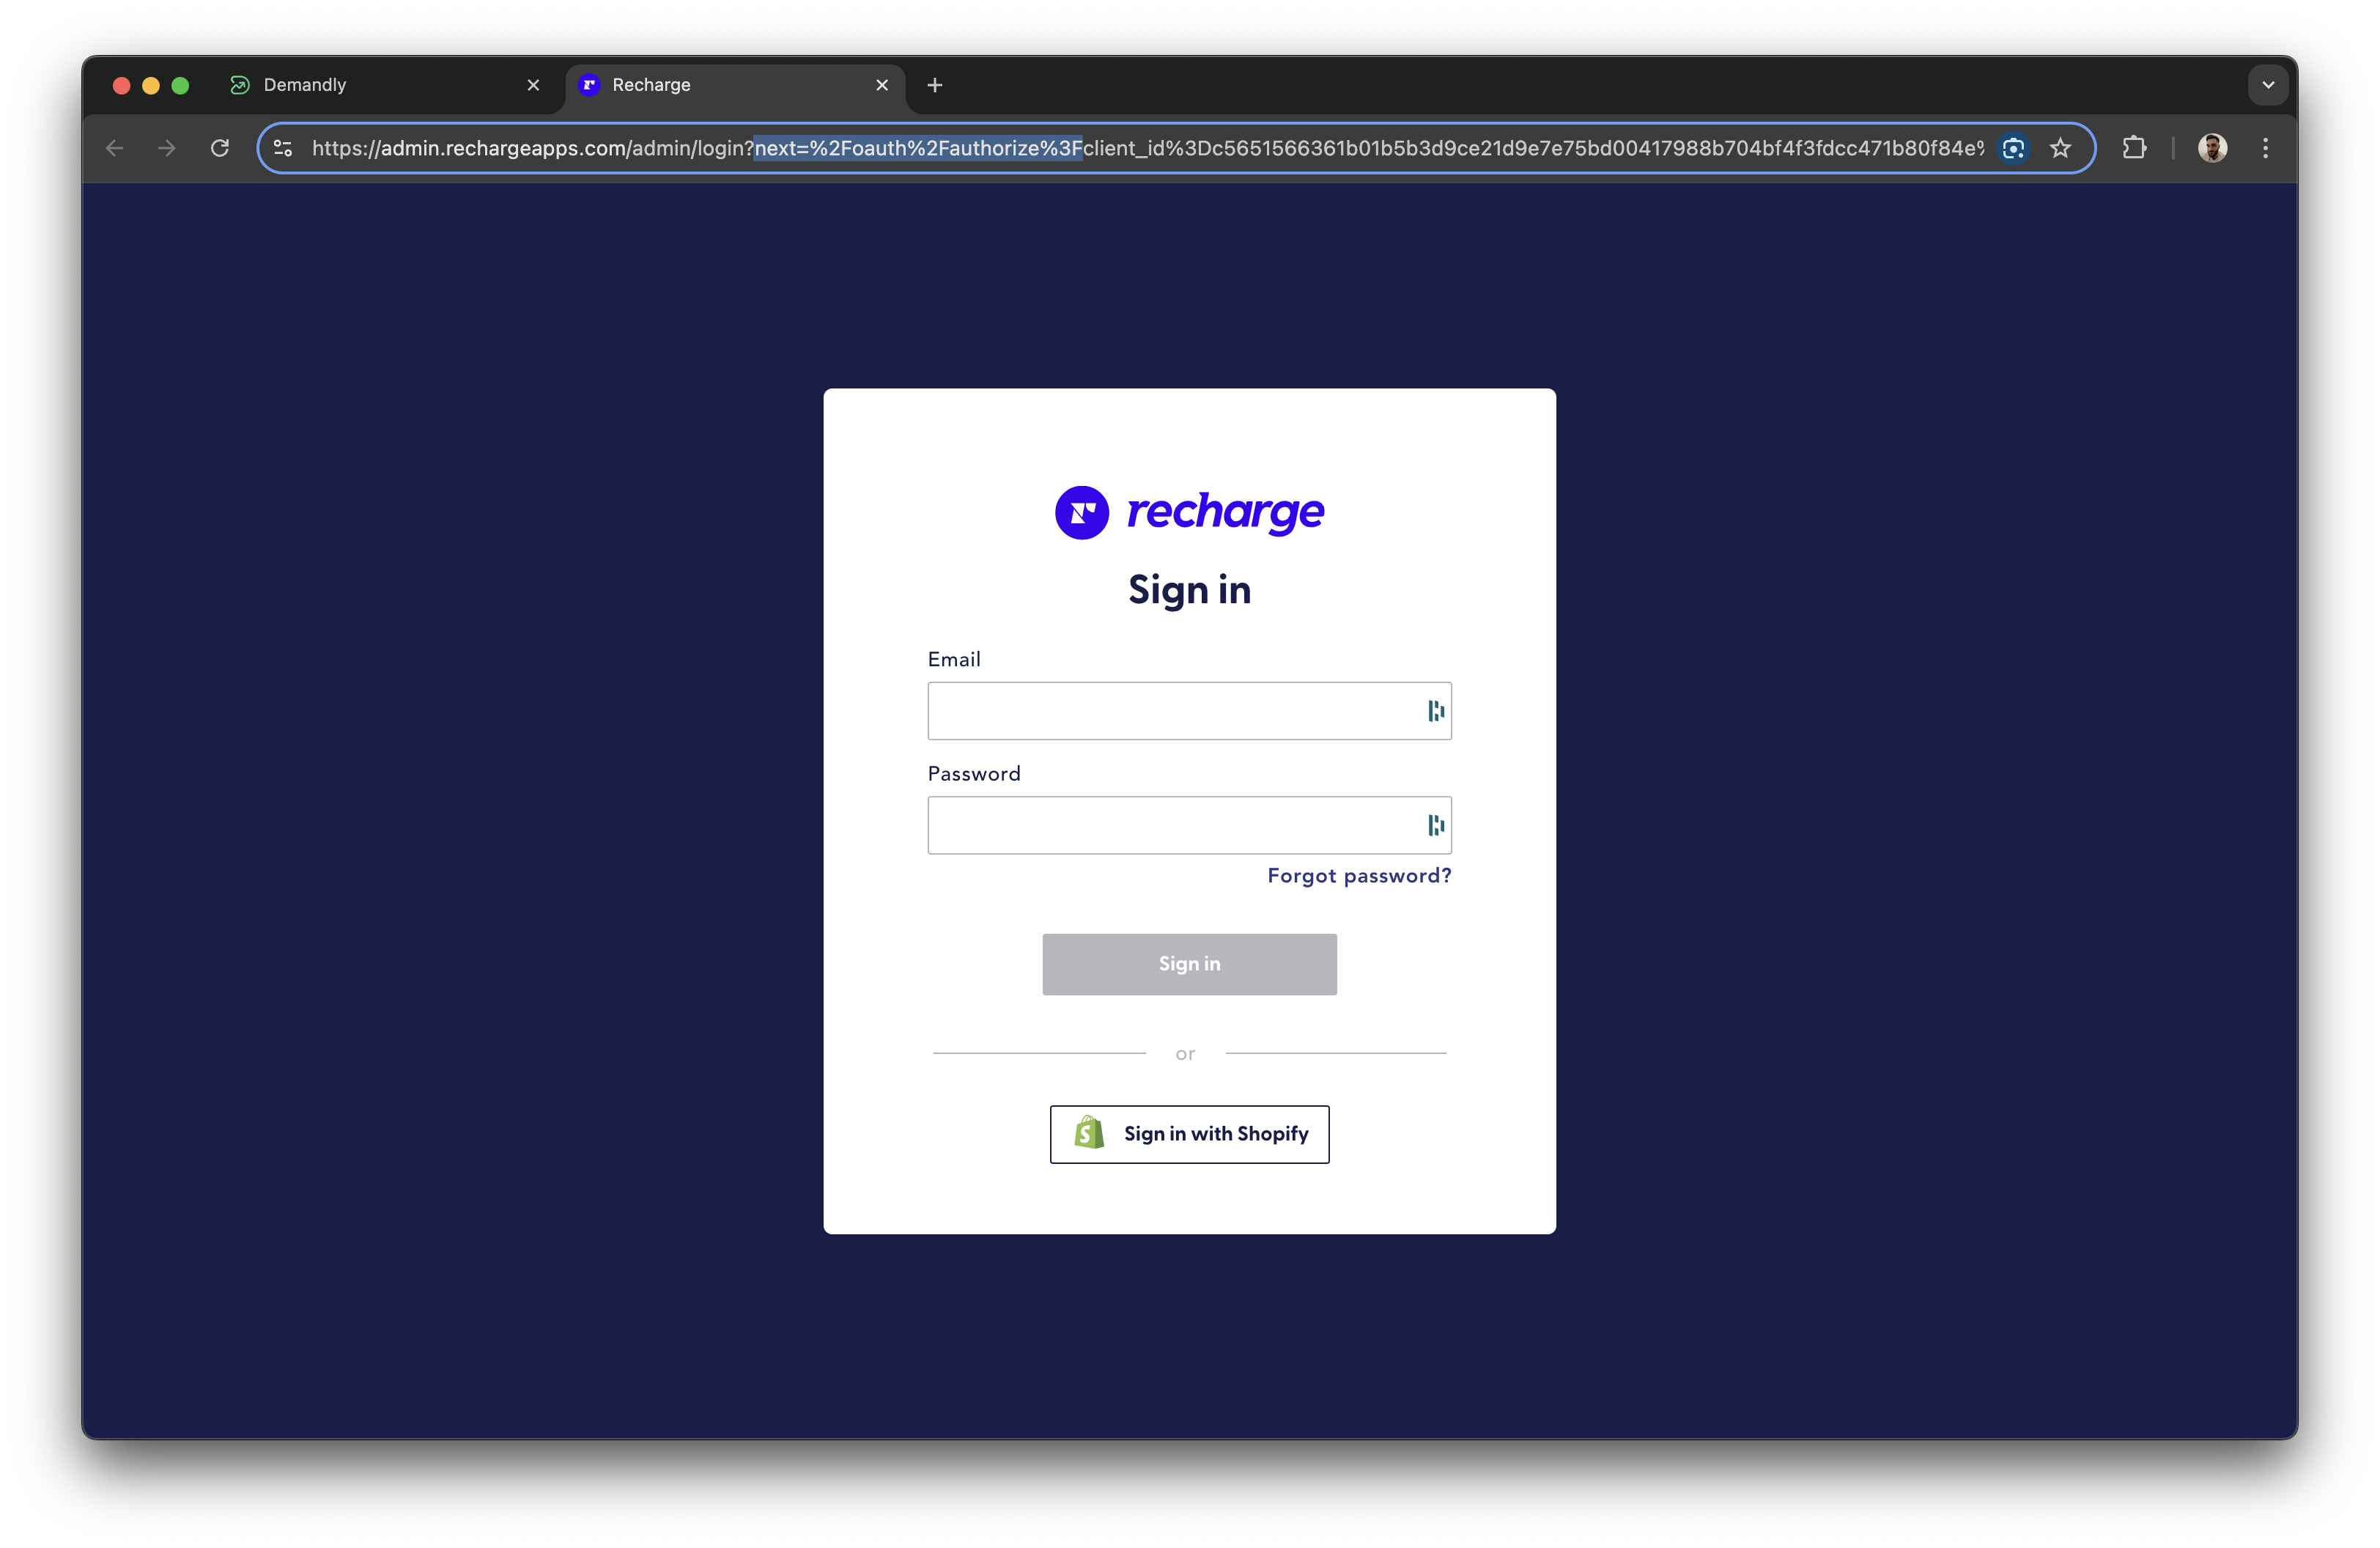This screenshot has width=2380, height=1548.
Task: Search the page with Google Lens
Action: pyautogui.click(x=2014, y=148)
